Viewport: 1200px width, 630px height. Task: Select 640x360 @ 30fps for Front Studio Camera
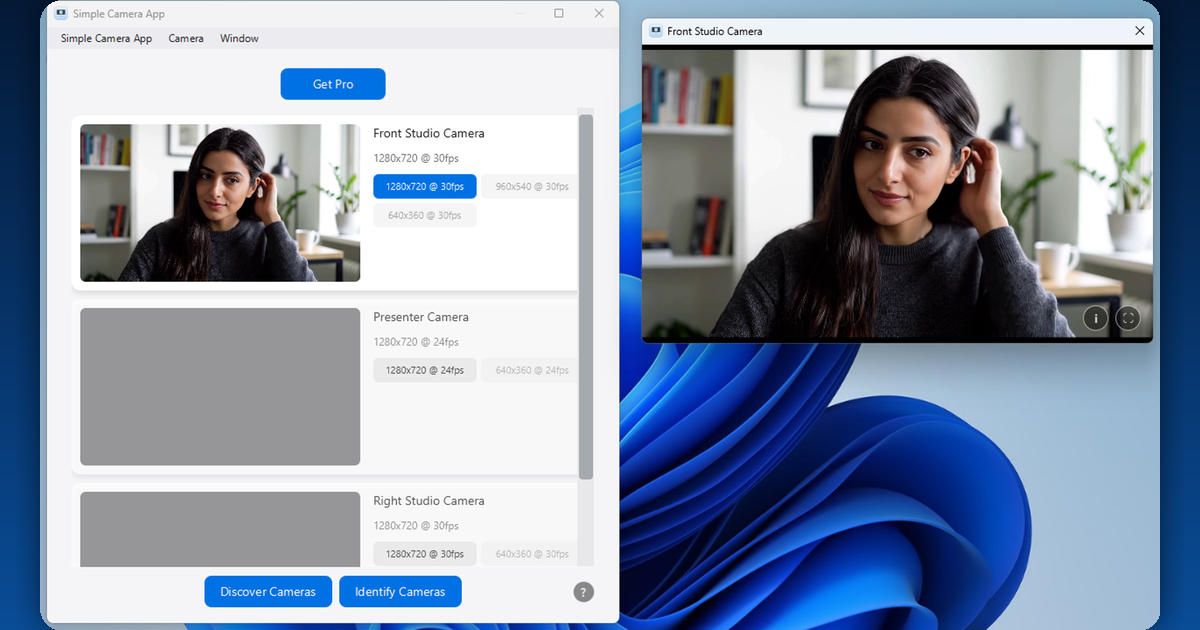pos(425,215)
